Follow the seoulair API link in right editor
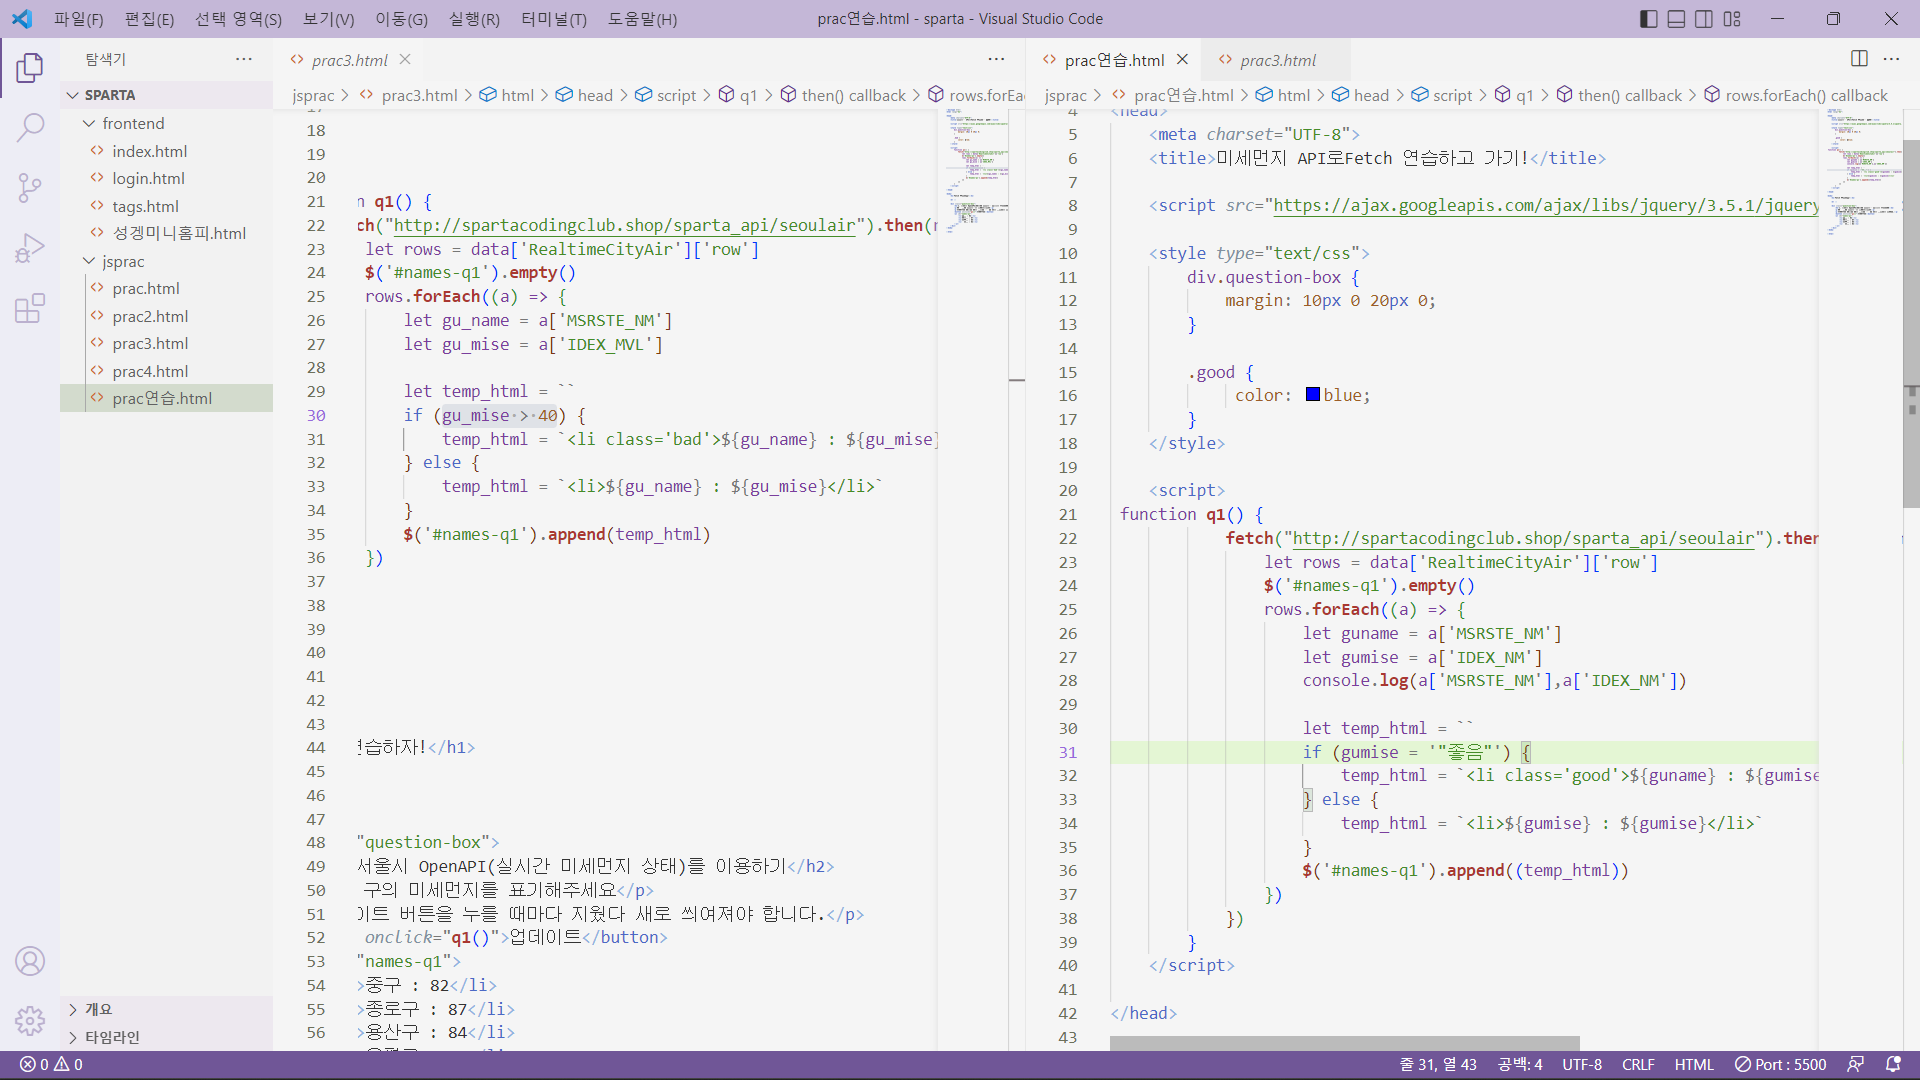 click(1523, 538)
